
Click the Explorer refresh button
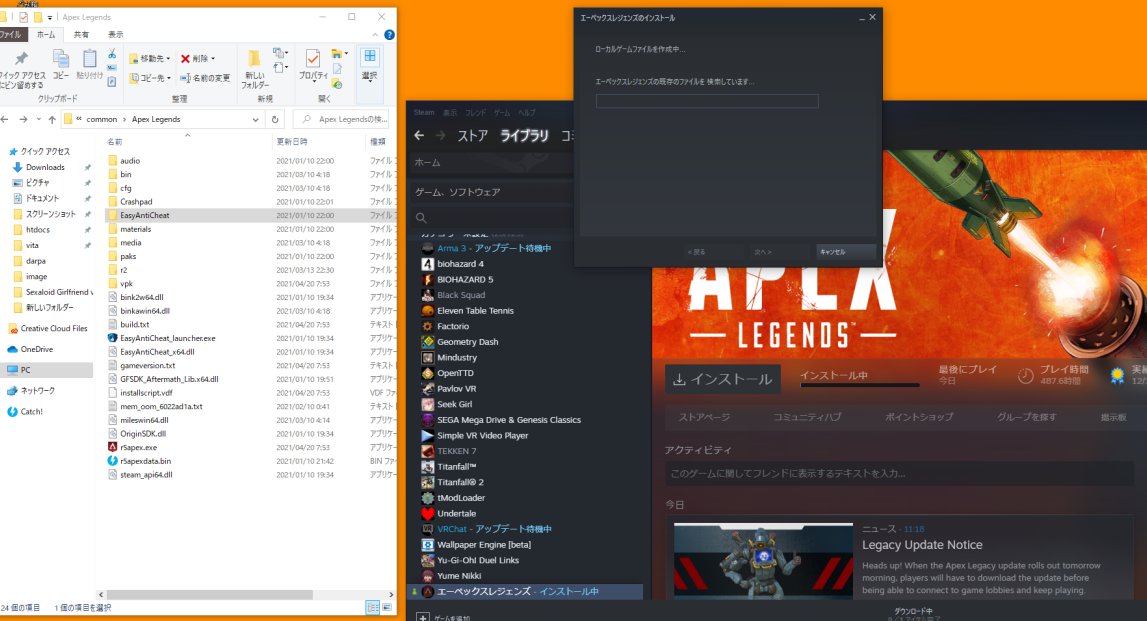(275, 119)
